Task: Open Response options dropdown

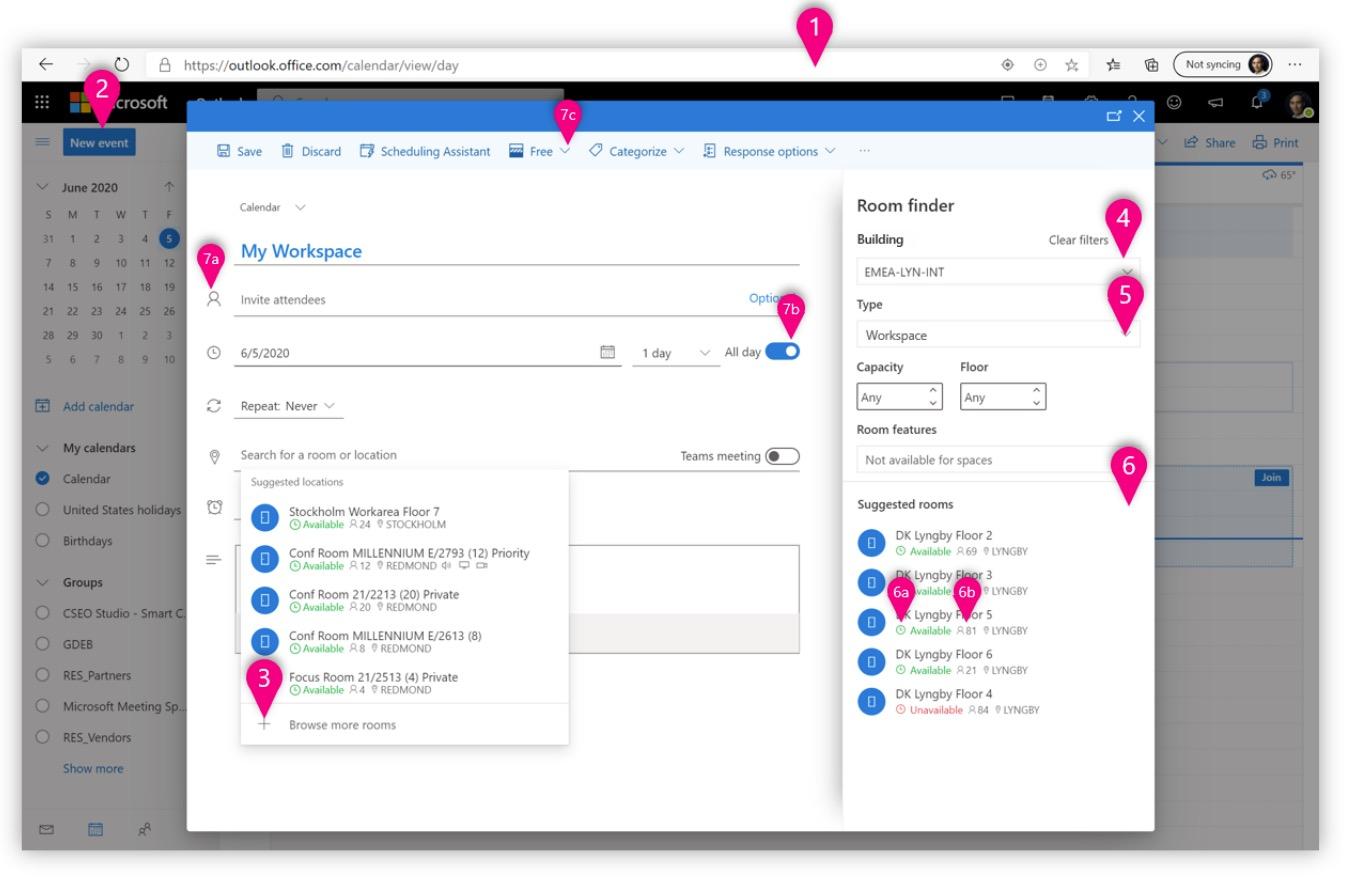Action: pos(769,151)
